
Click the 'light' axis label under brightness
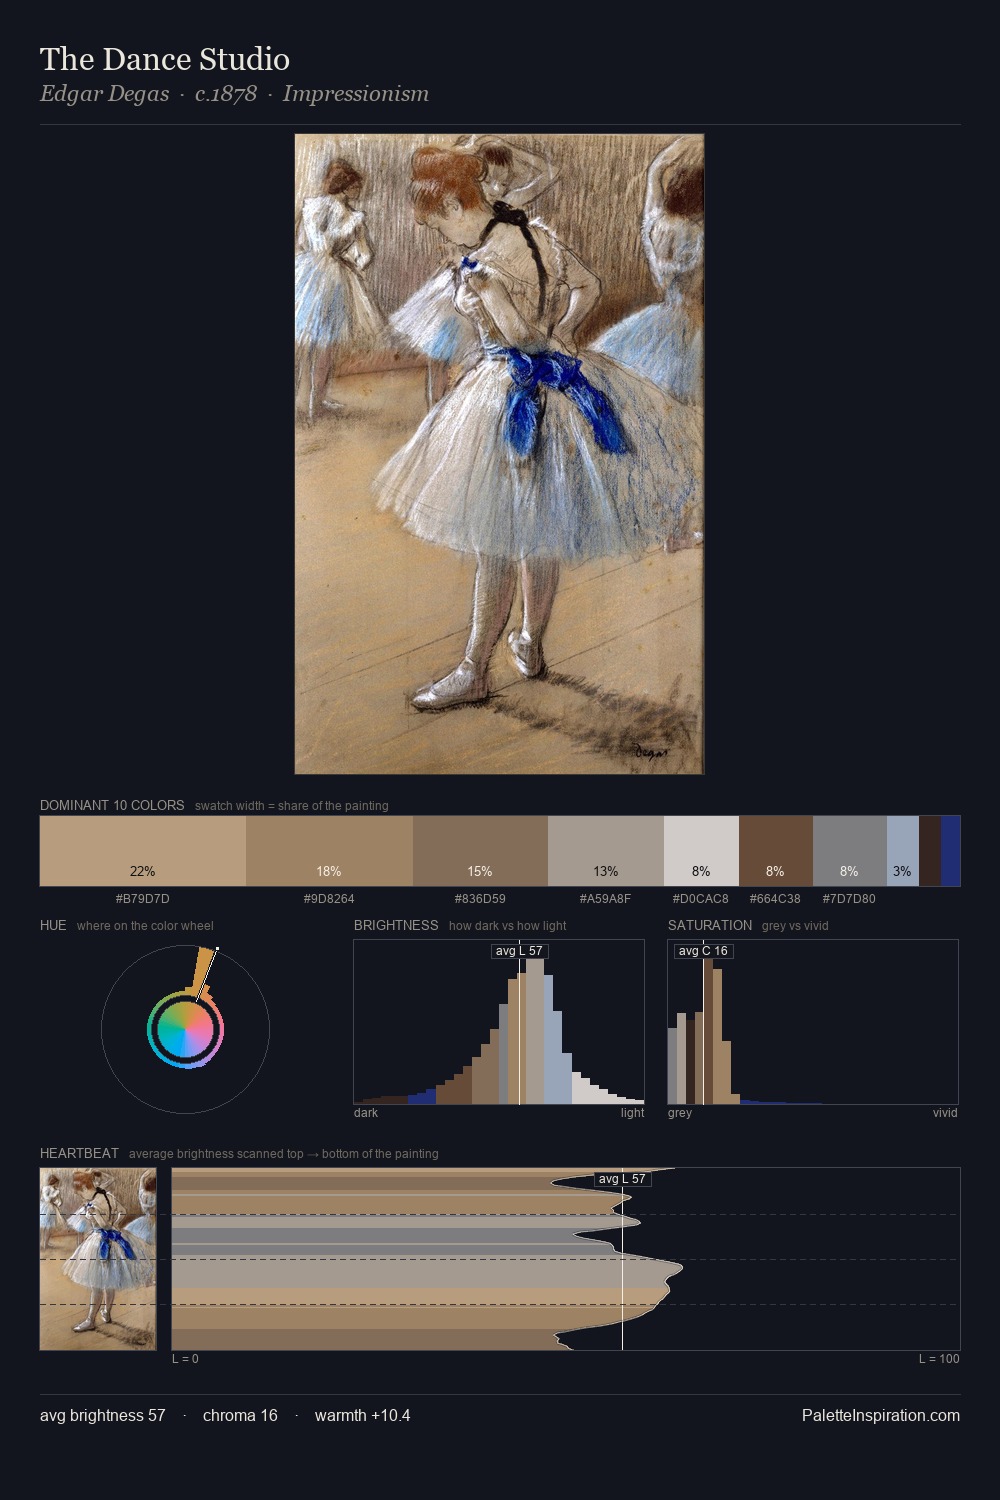pyautogui.click(x=632, y=1113)
